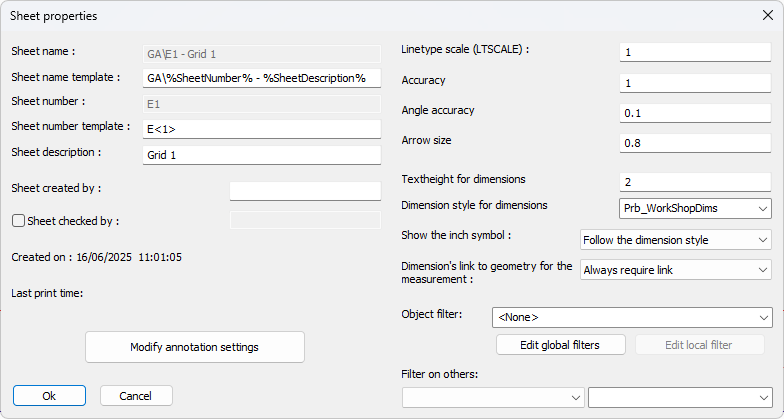Enable the Sheet checked by checkbox

[x=18, y=221]
